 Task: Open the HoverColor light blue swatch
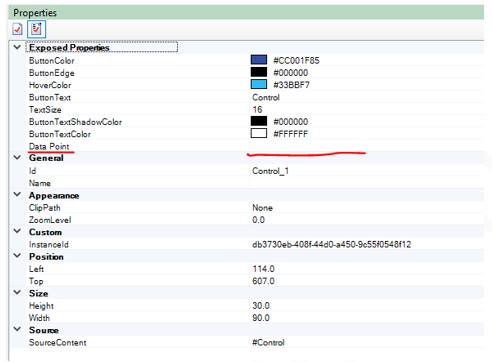259,84
